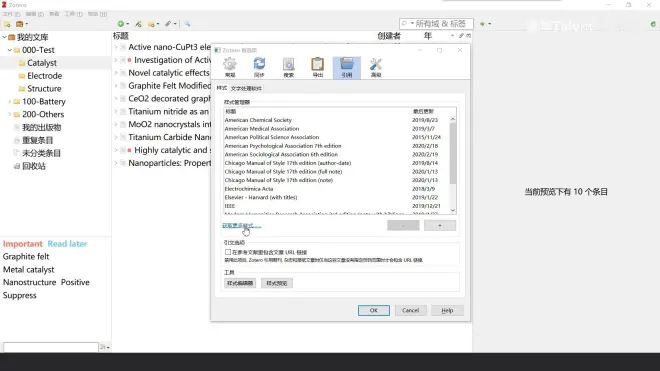Expand the Investigation of Activ item row
Viewport: 660px width, 371px height.
coord(116,60)
